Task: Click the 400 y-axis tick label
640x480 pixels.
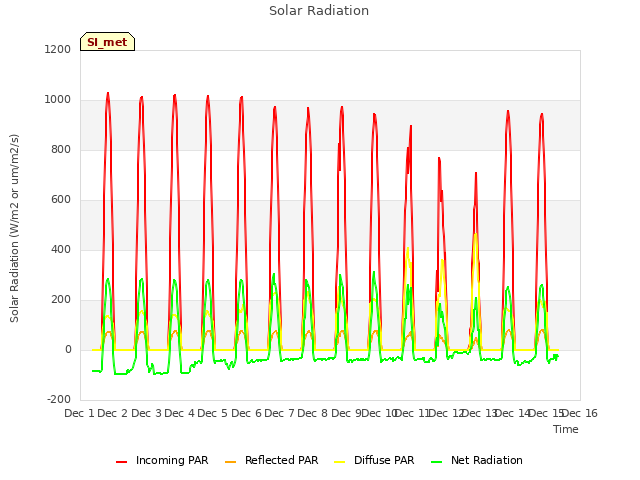Action: (x=61, y=249)
